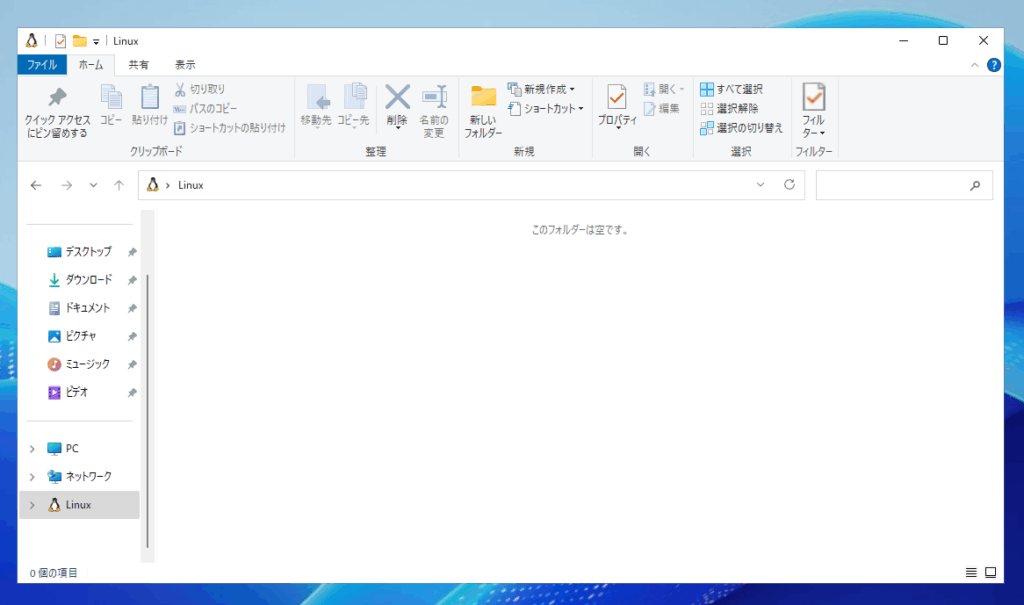Screen dimensions: 1024x605
Task: Open ダウンロード in the navigation pane
Action: (x=88, y=280)
